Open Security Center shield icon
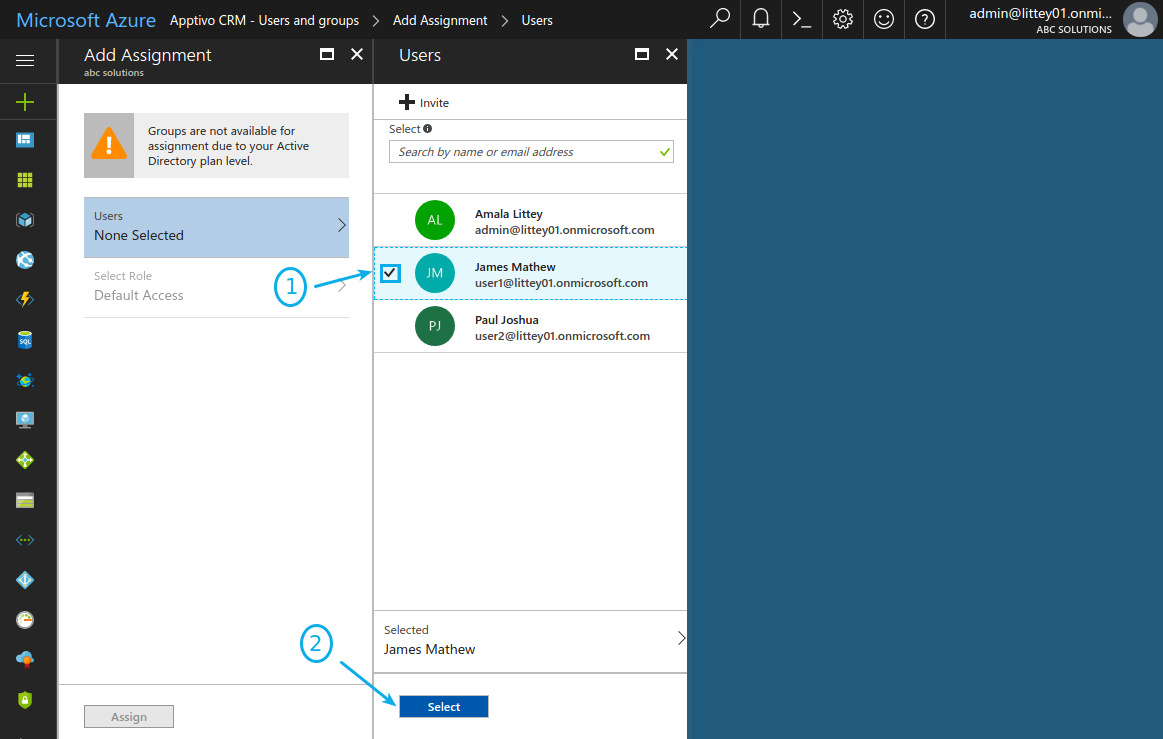Image resolution: width=1163 pixels, height=739 pixels. coord(25,700)
